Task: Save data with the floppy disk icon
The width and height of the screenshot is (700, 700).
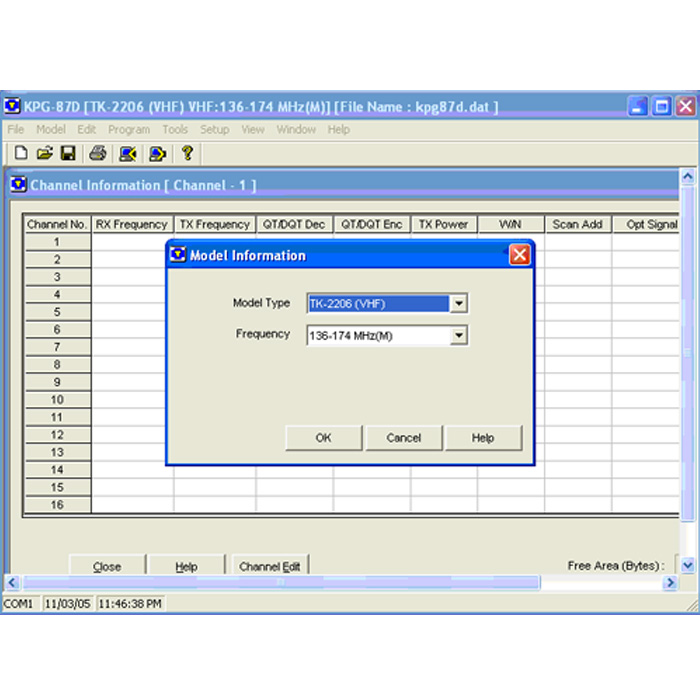Action: click(68, 153)
